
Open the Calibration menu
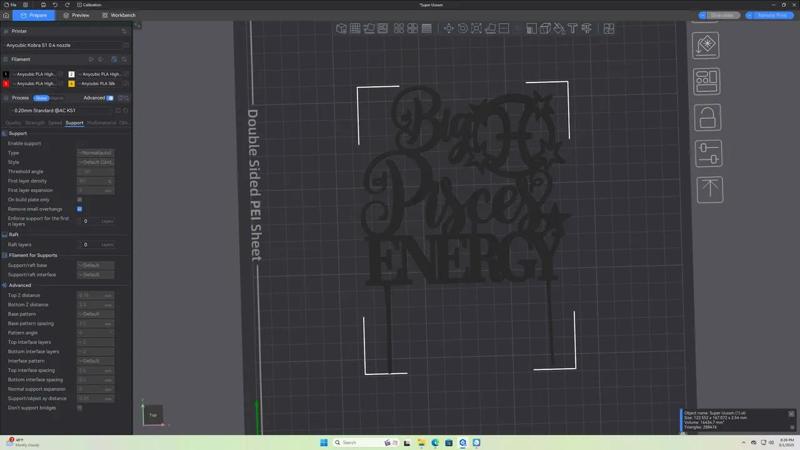89,5
